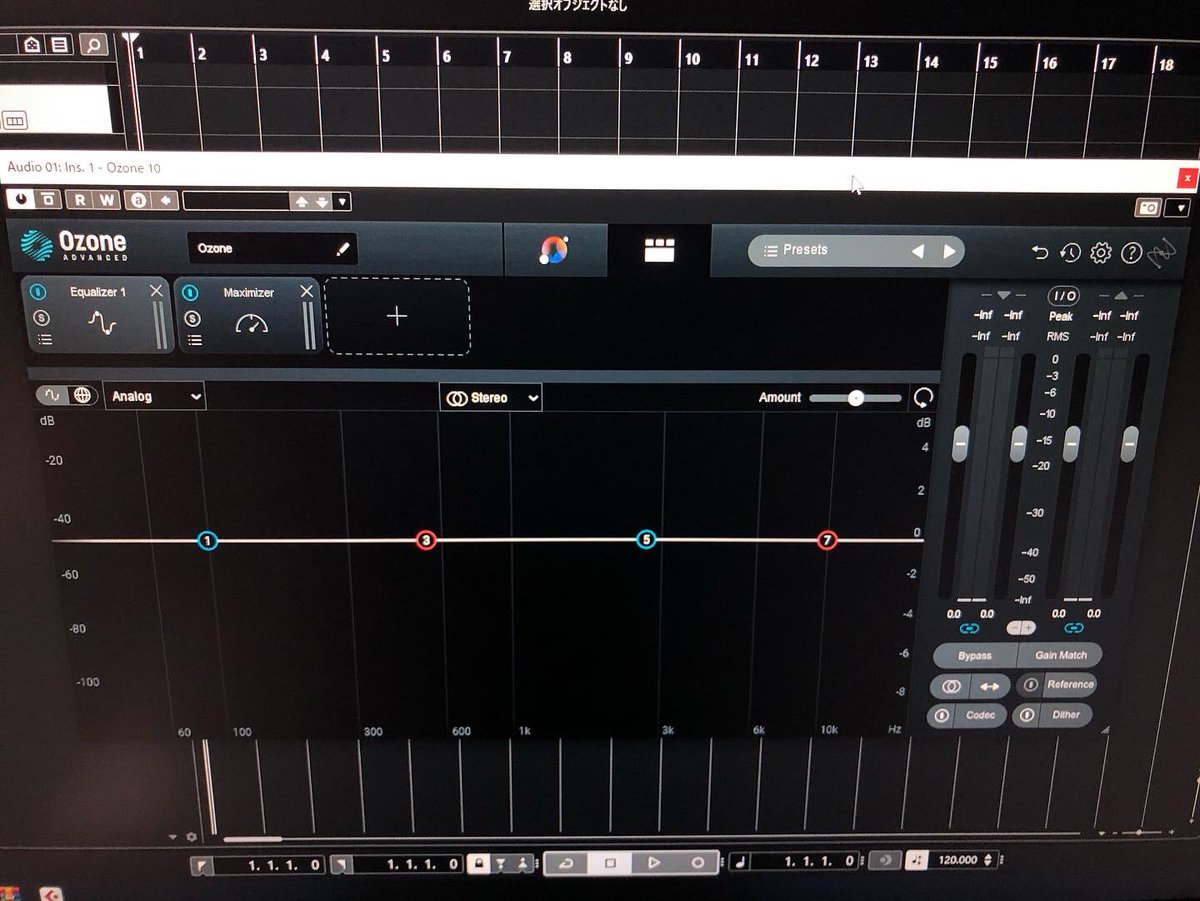
Task: Click the Bypass button
Action: [x=975, y=656]
